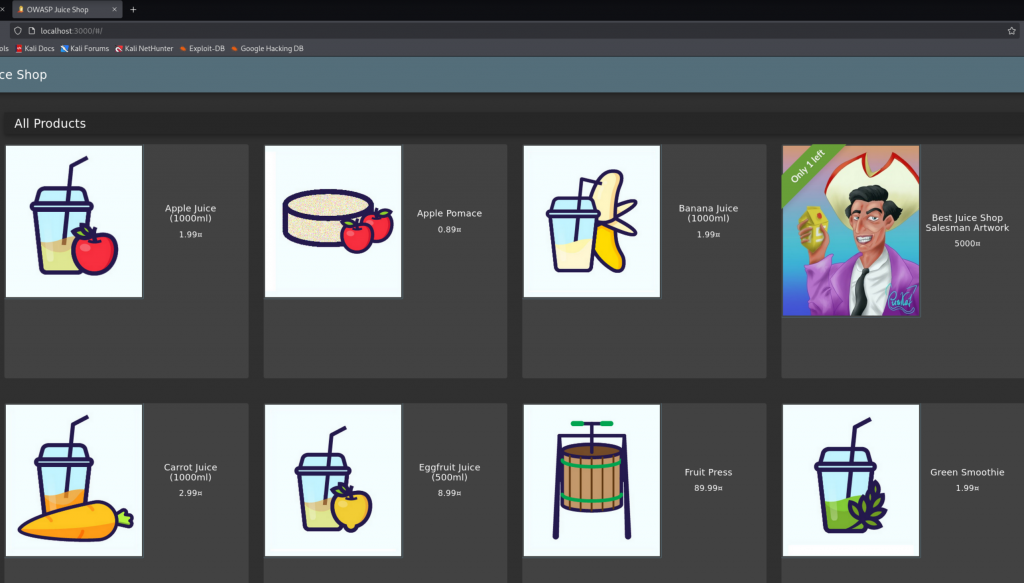Open the Fruit Press product image
The height and width of the screenshot is (583, 1024).
coord(592,481)
